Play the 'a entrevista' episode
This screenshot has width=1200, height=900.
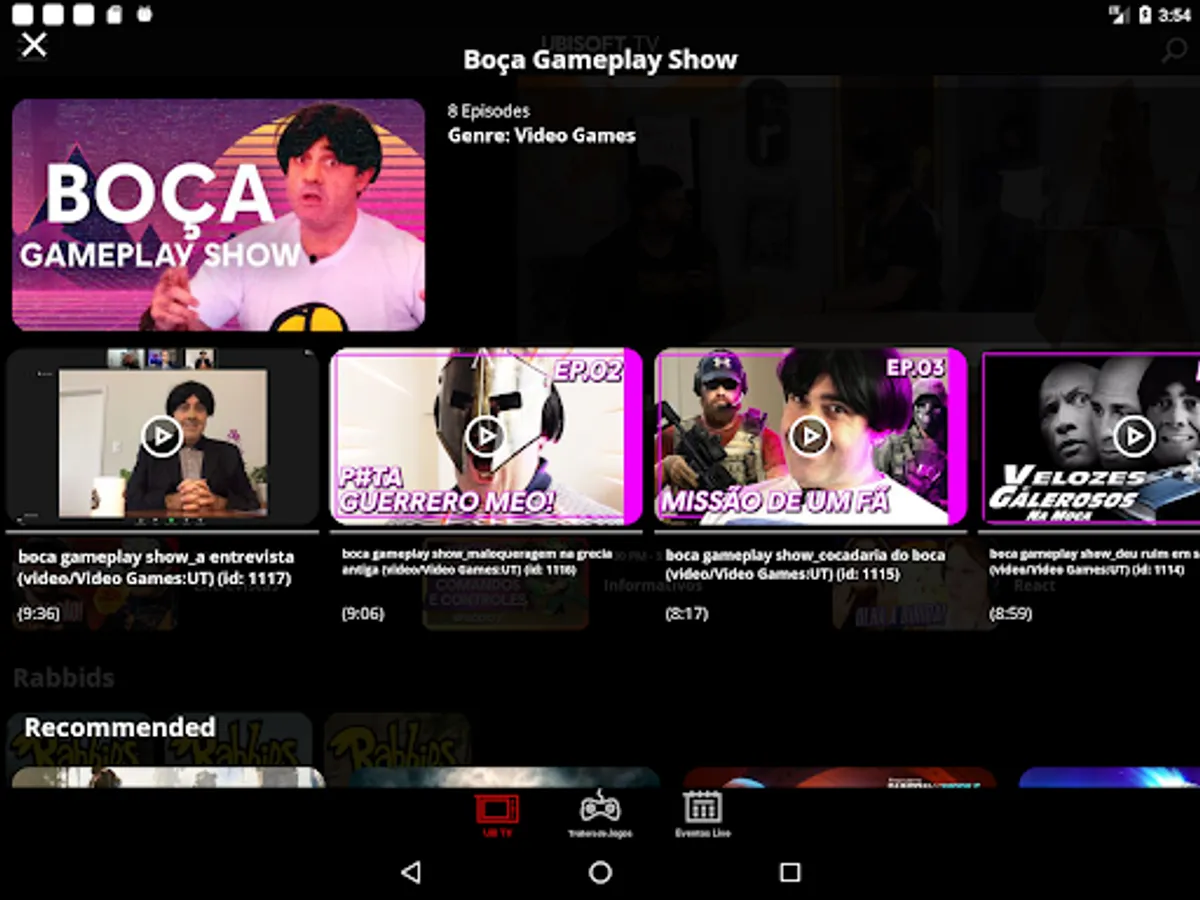161,435
